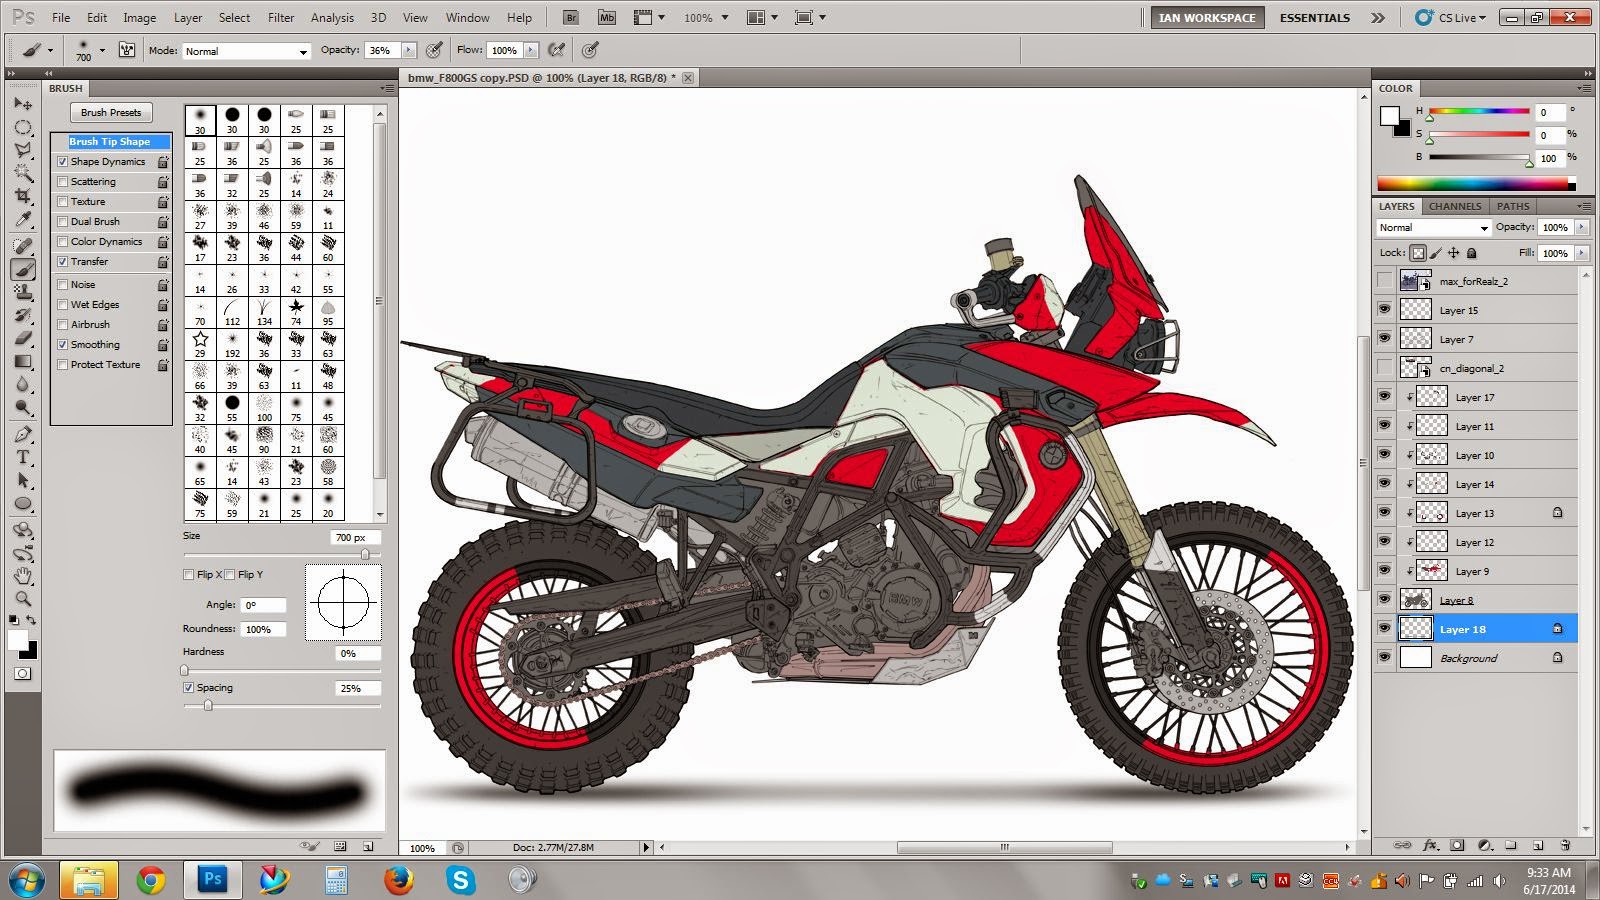The image size is (1600, 900).
Task: Expand the Flow slider arrow
Action: click(531, 50)
